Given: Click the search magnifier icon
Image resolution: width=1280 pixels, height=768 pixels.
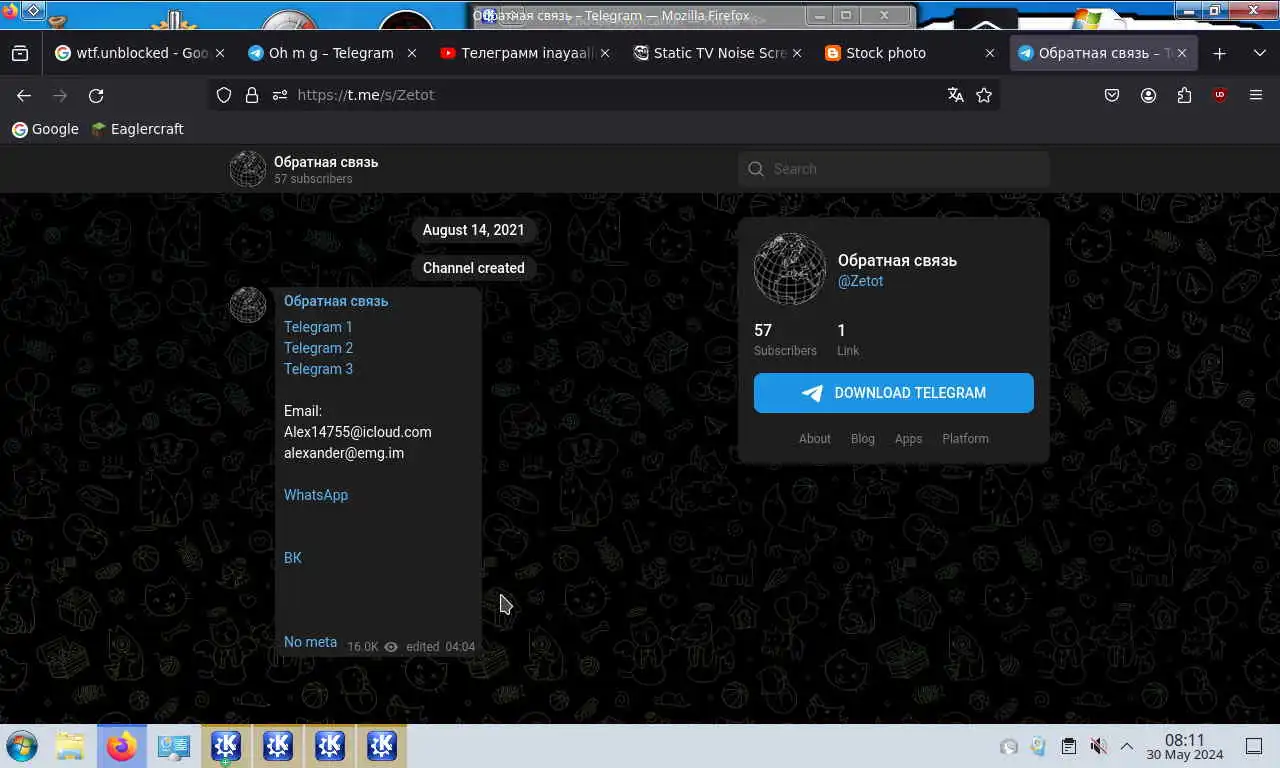Looking at the screenshot, I should coord(756,169).
